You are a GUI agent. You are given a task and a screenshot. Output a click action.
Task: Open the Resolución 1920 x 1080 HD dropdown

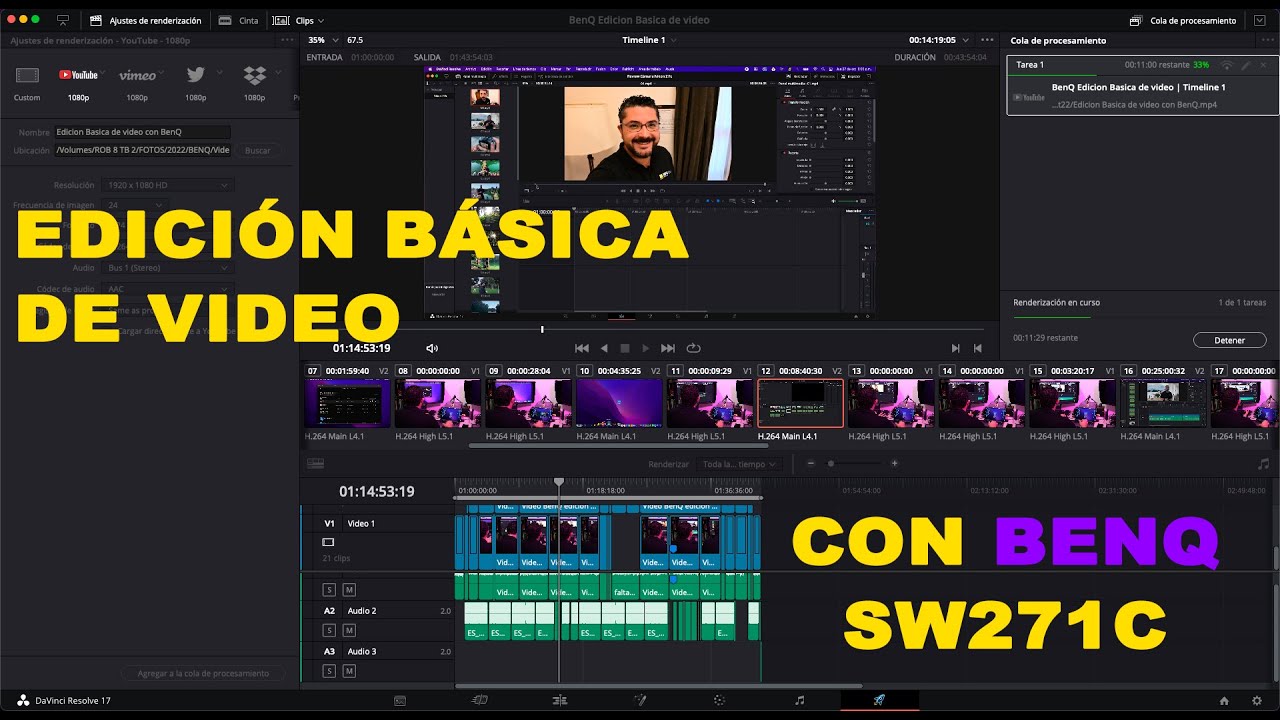167,185
